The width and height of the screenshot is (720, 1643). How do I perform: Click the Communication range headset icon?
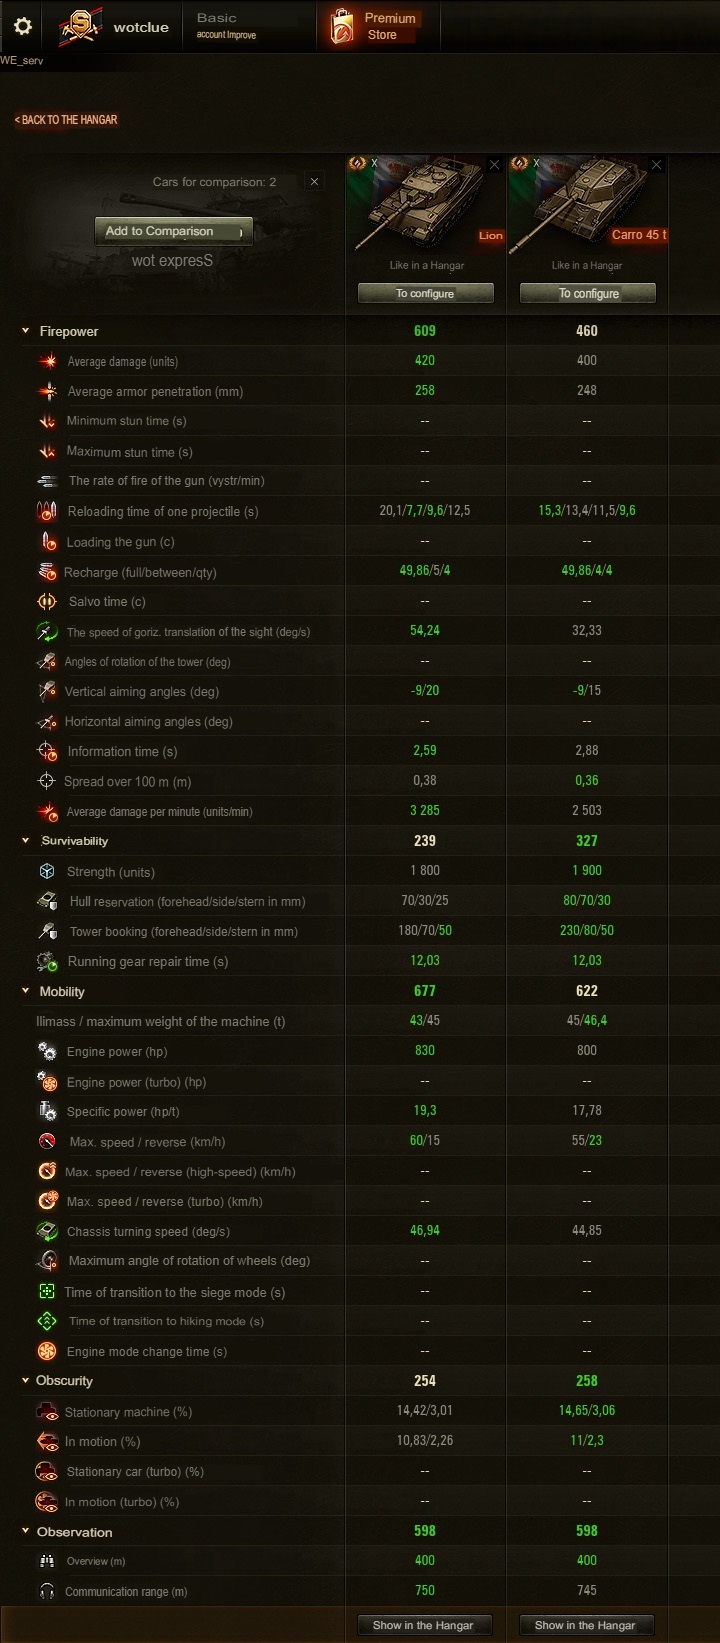[47, 1591]
